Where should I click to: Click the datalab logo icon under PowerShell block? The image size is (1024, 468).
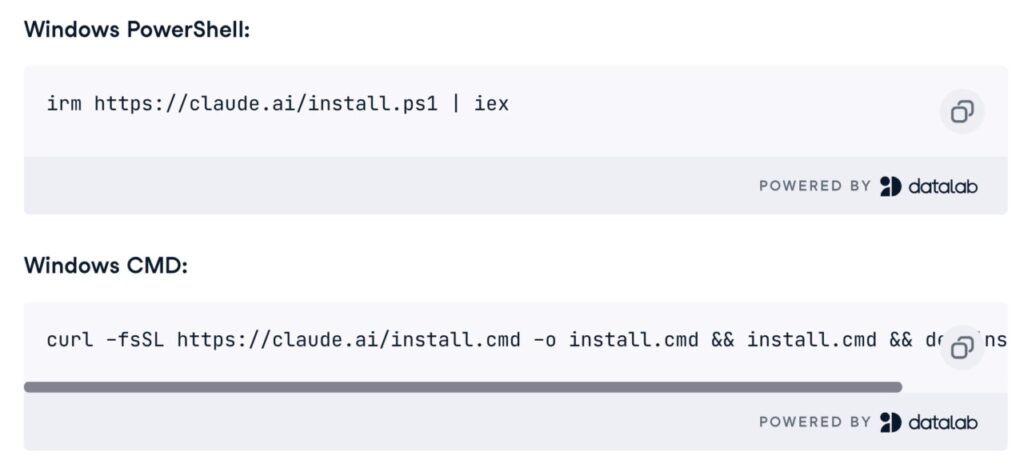click(890, 186)
